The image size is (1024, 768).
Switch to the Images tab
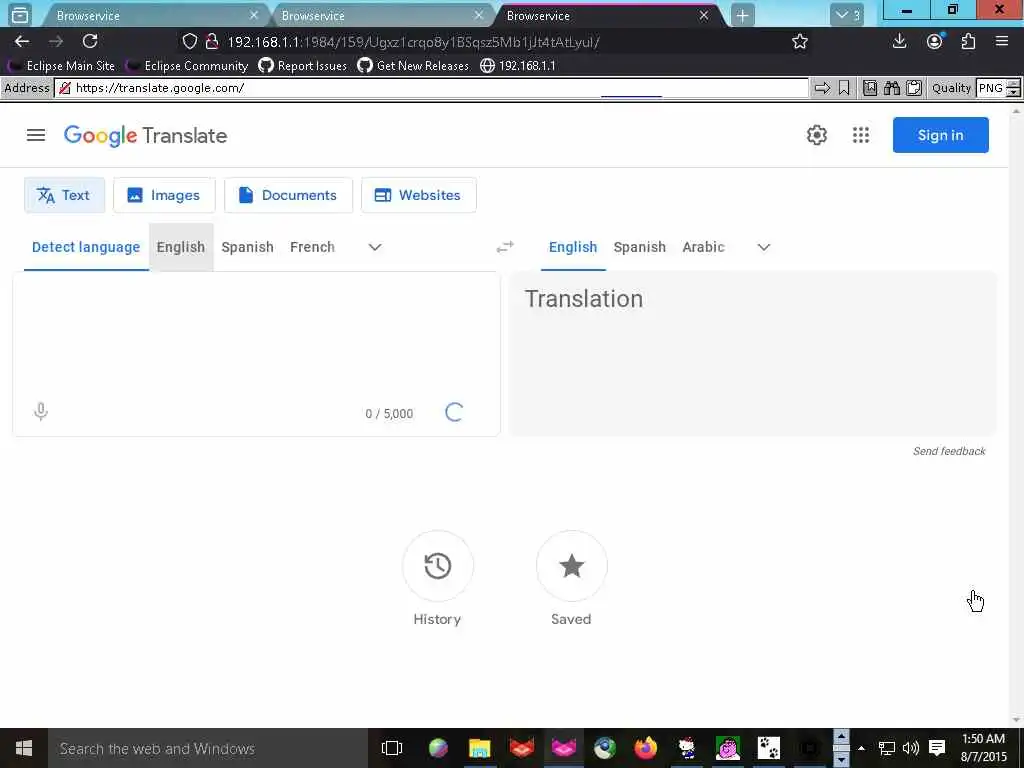point(164,195)
